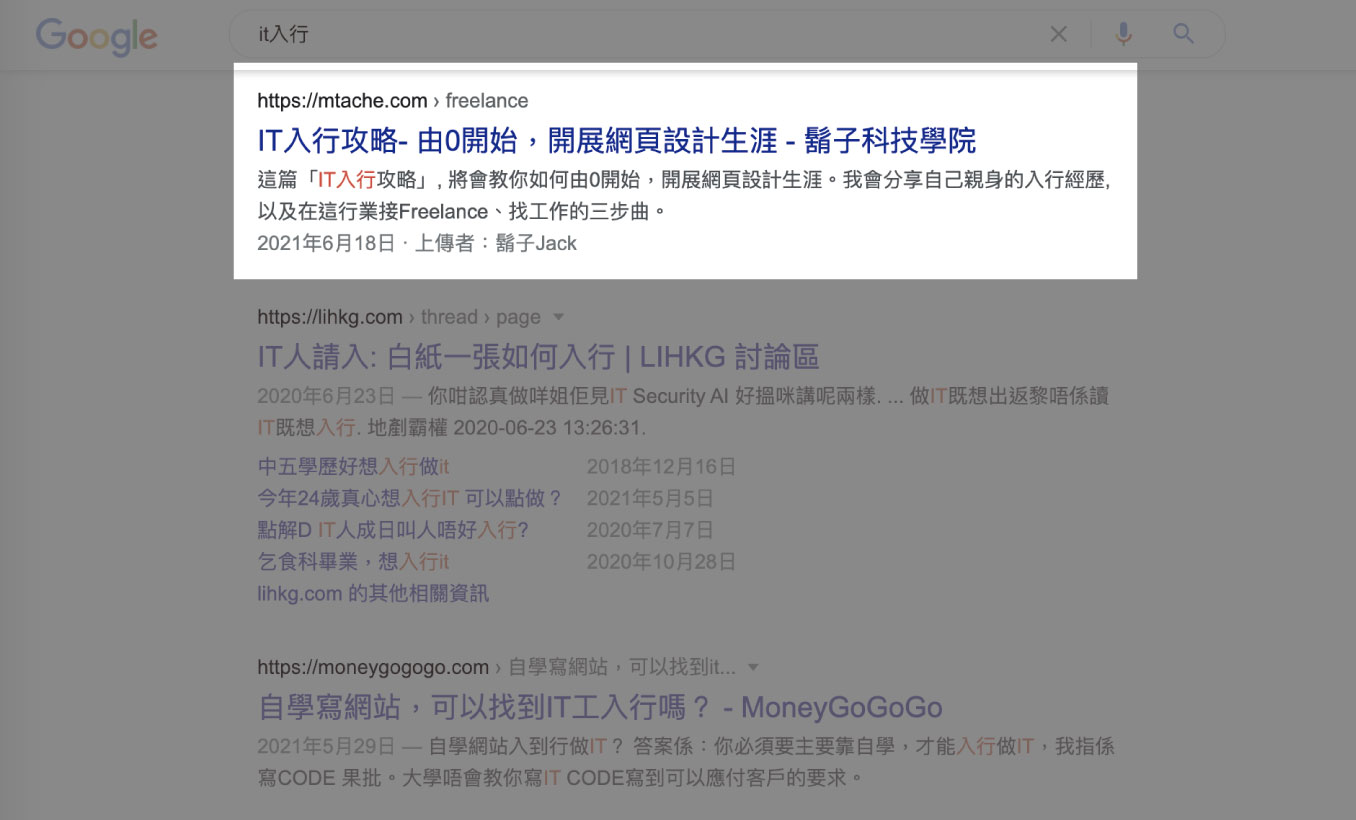
Task: Click 'lihkg.com 的其他相關資訊' link
Action: click(x=373, y=594)
